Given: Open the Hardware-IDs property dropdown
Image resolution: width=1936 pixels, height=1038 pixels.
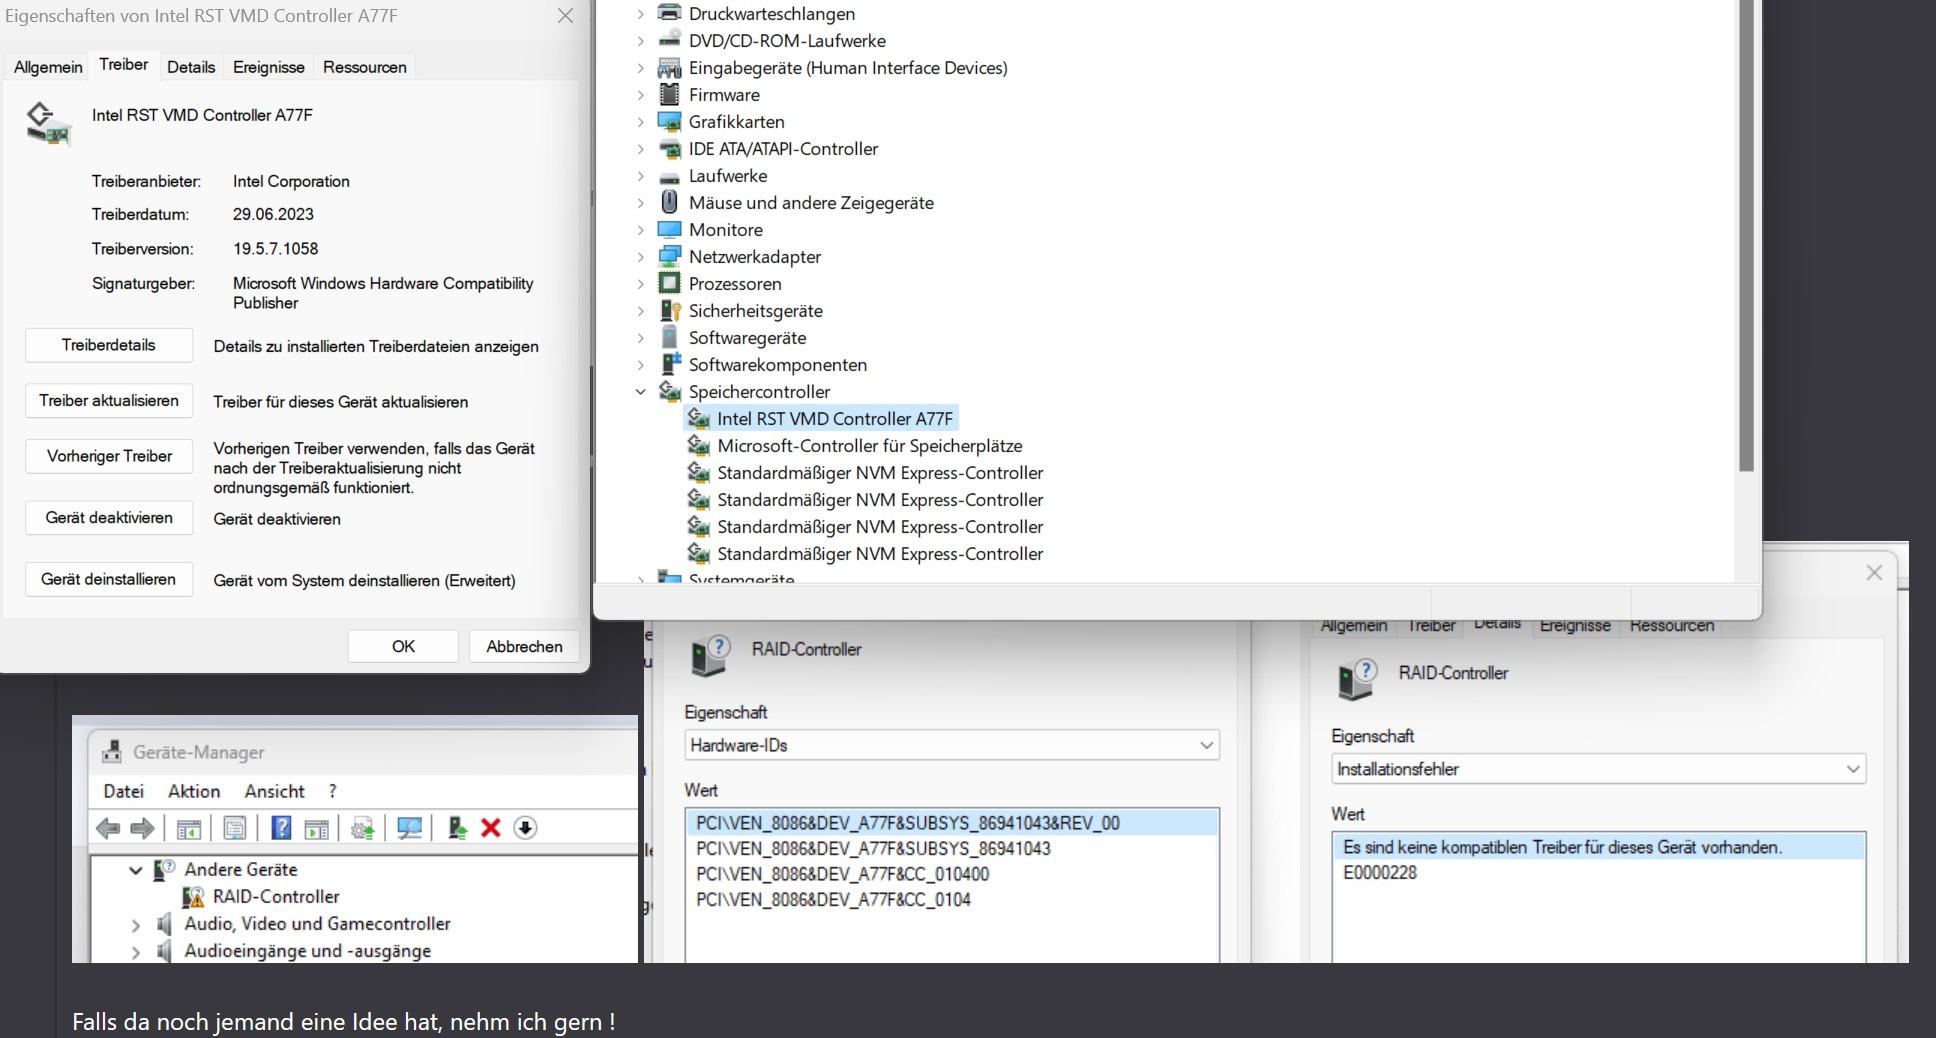Looking at the screenshot, I should [952, 745].
